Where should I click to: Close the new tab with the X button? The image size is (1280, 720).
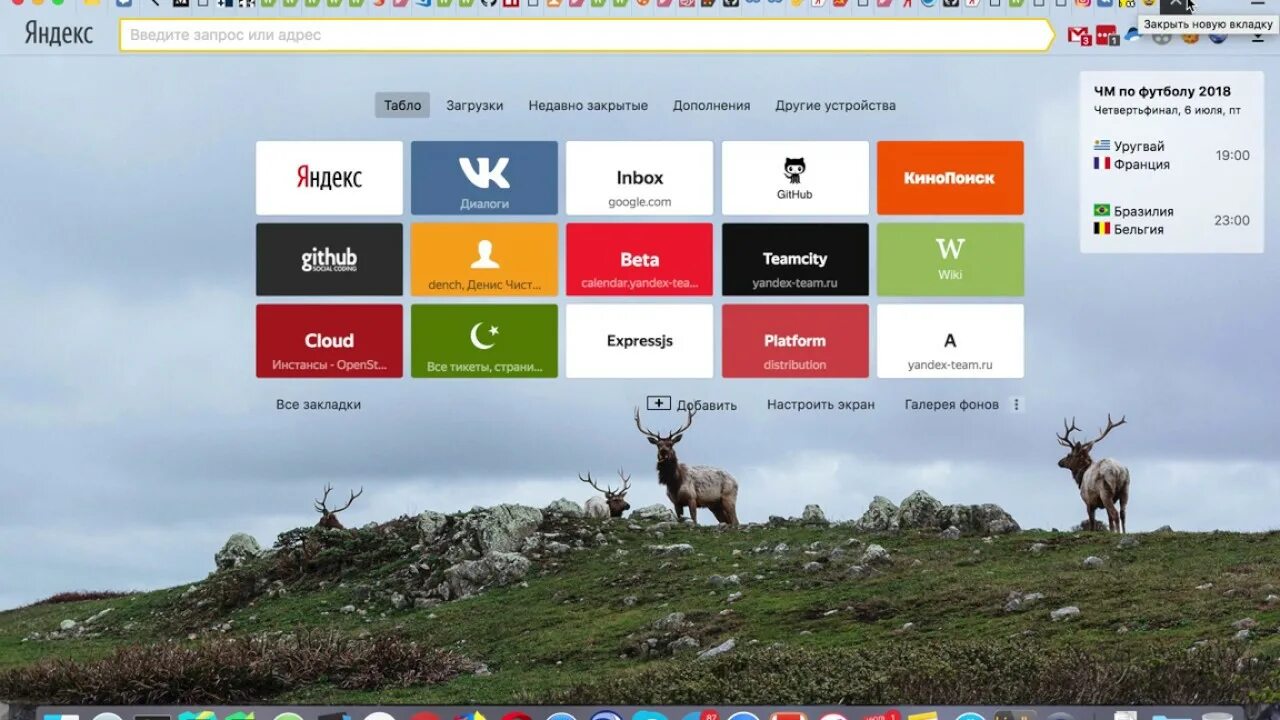1176,4
